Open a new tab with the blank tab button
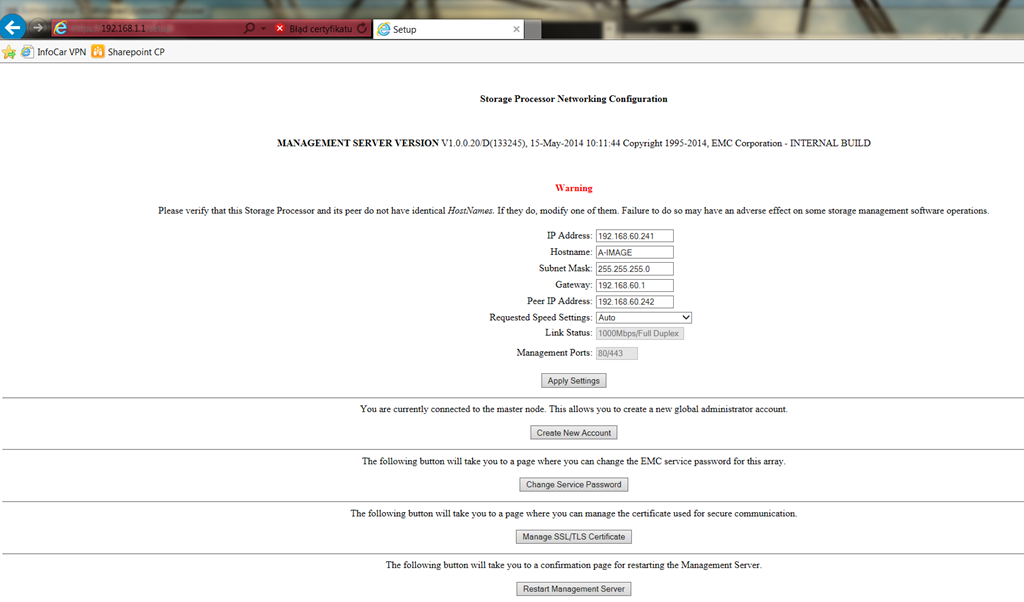 coord(533,29)
